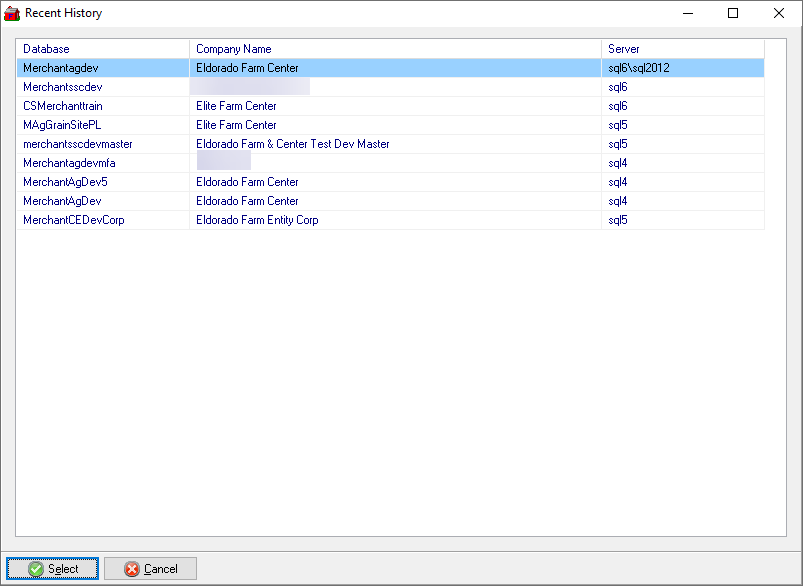The height and width of the screenshot is (586, 803).
Task: Select the merchantsscdevmaster database entry
Action: coord(78,144)
